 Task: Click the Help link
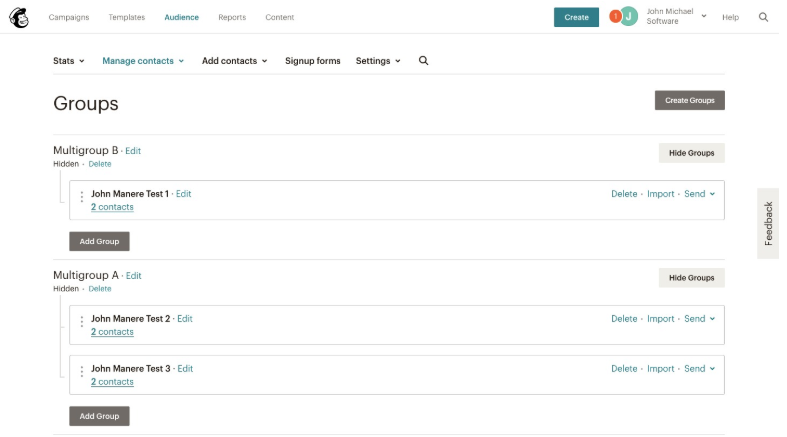[x=730, y=17]
